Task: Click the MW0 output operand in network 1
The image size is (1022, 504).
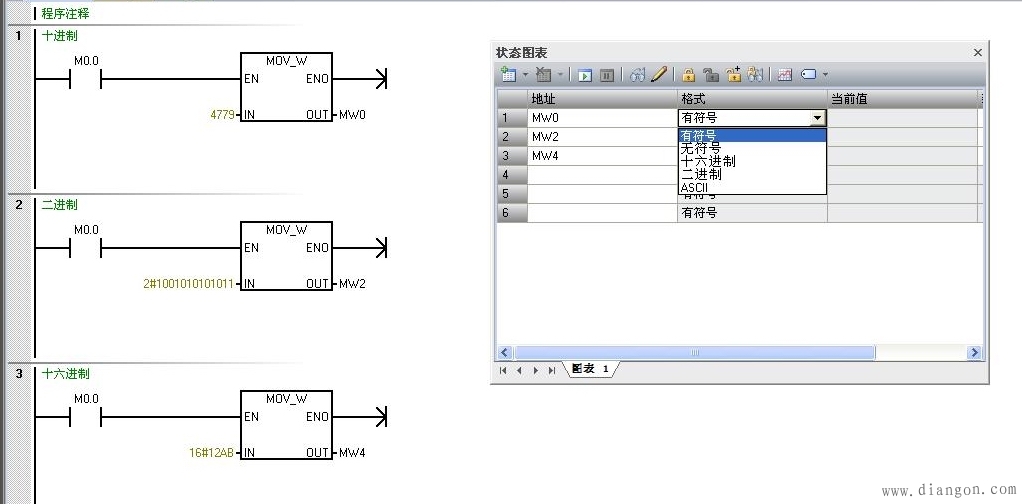Action: coord(353,115)
